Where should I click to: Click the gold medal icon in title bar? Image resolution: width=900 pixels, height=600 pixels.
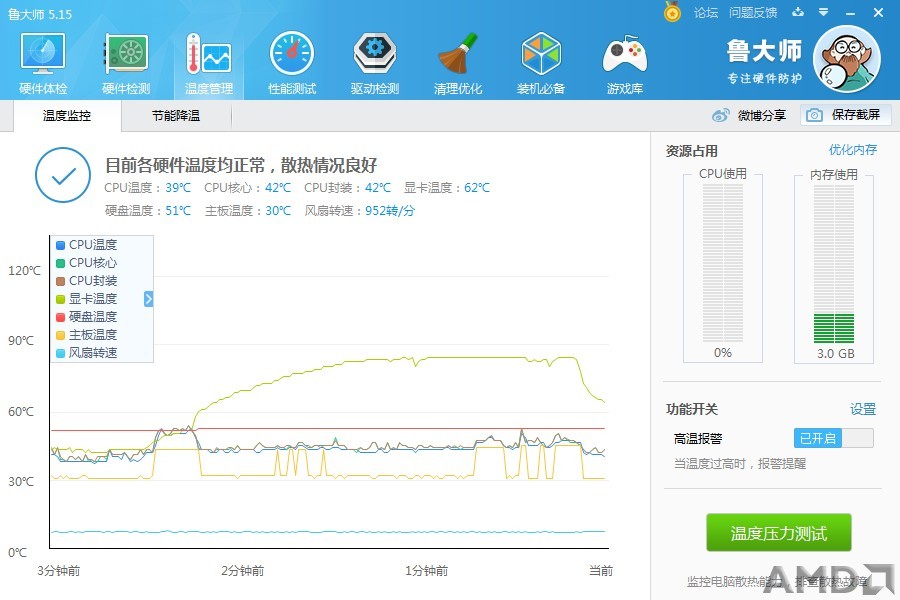coord(672,11)
